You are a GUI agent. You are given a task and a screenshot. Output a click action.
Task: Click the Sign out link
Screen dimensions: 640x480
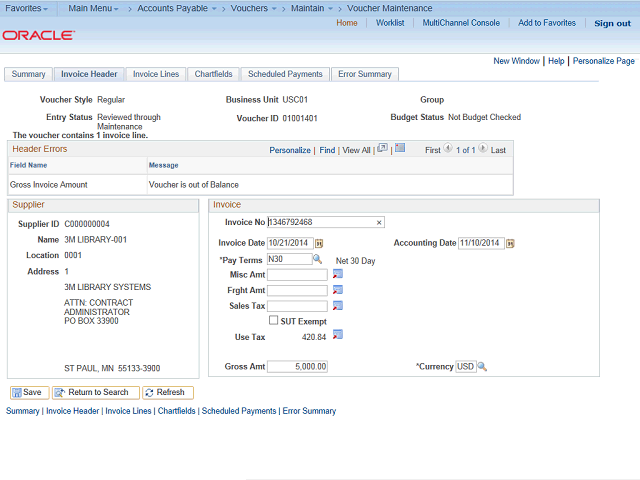[x=613, y=23]
